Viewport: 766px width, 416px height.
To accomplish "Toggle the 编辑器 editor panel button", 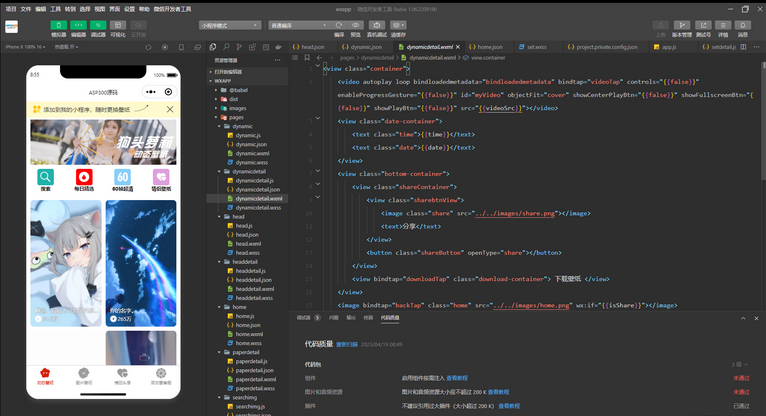I will 78,25.
